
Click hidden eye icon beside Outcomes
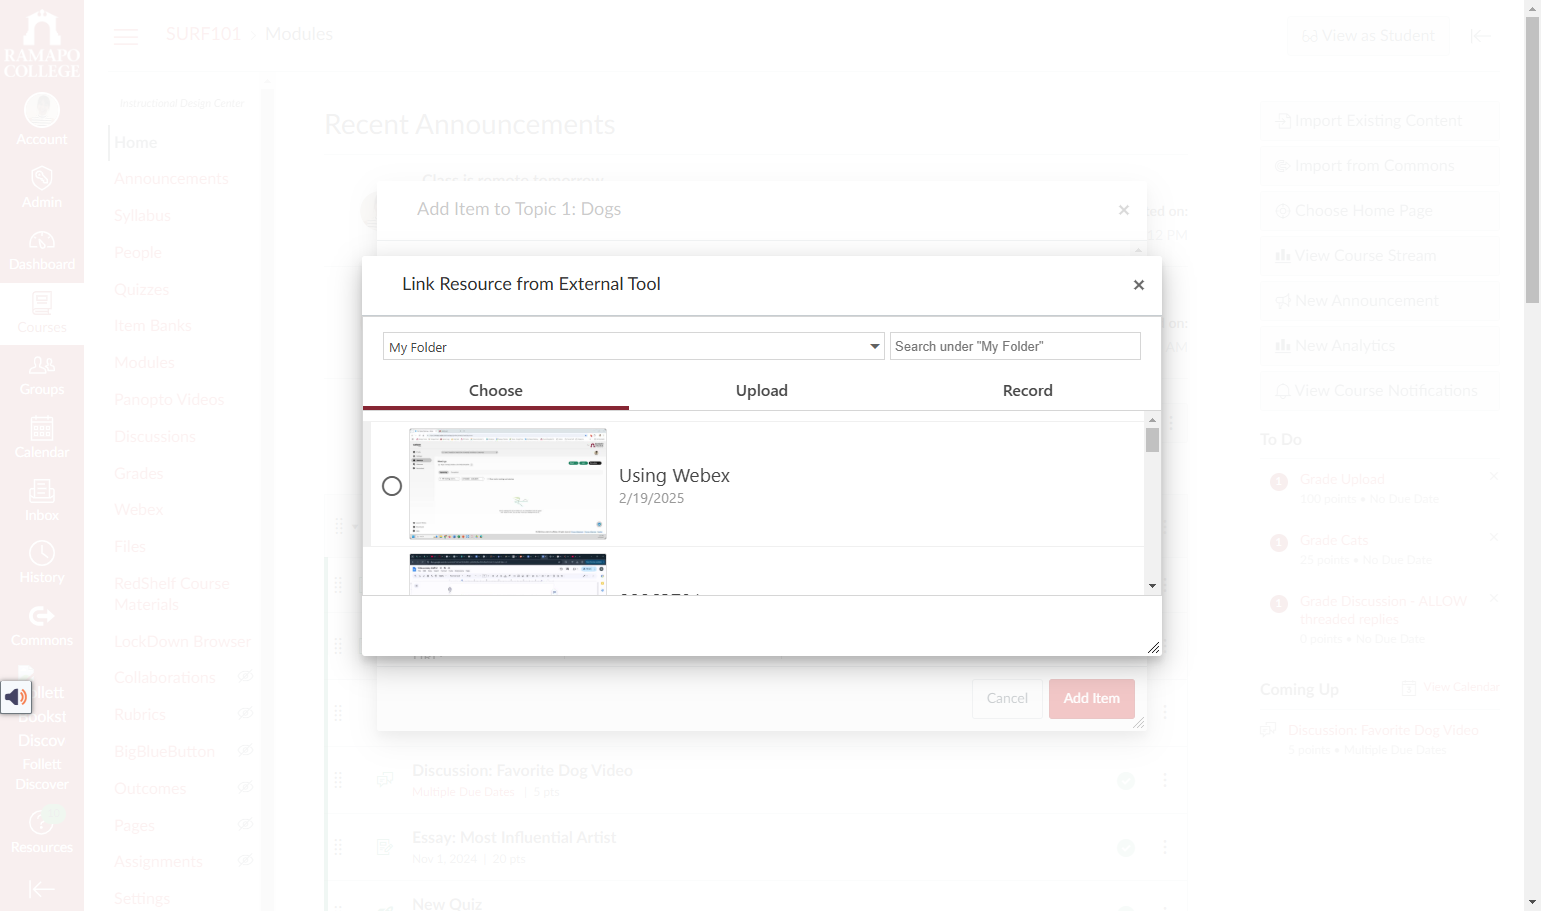coord(245,788)
